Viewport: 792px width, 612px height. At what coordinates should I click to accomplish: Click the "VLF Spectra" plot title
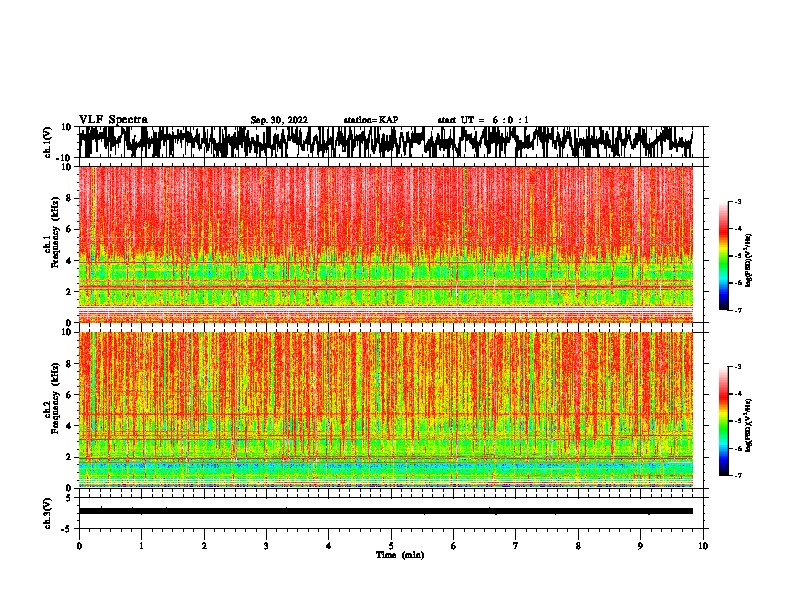[113, 120]
